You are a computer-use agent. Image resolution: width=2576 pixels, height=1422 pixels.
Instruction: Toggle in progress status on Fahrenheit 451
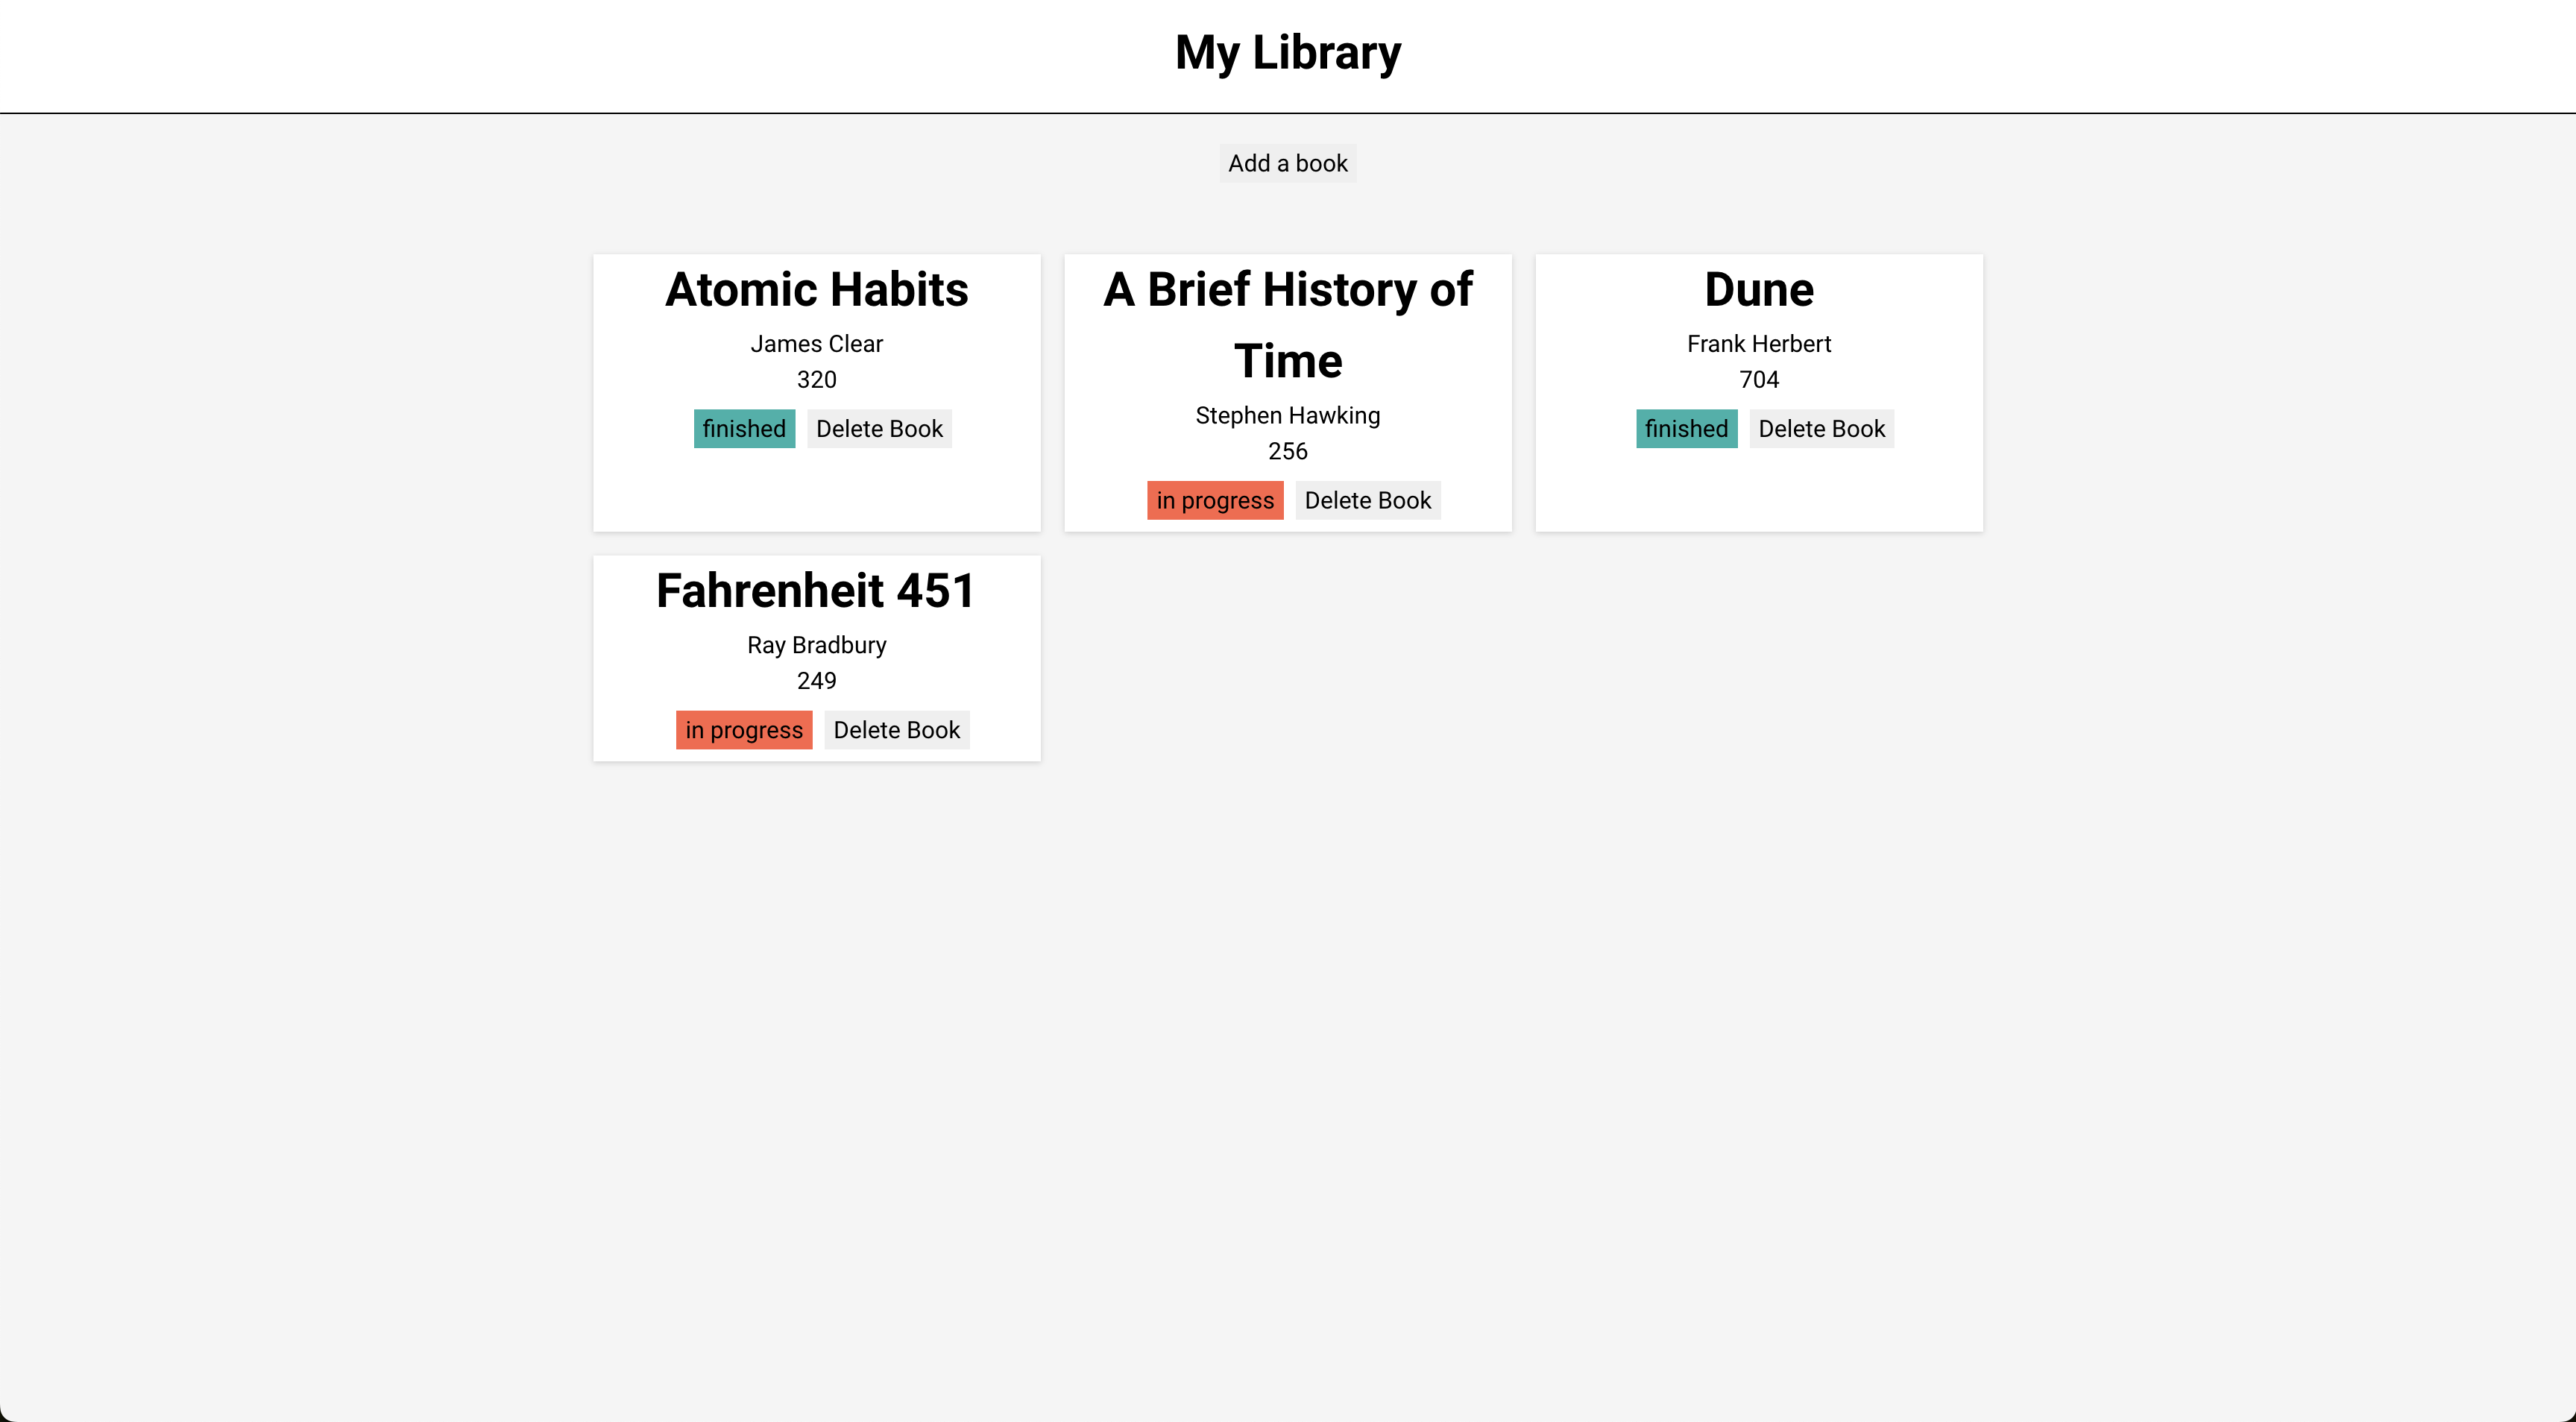pos(744,730)
